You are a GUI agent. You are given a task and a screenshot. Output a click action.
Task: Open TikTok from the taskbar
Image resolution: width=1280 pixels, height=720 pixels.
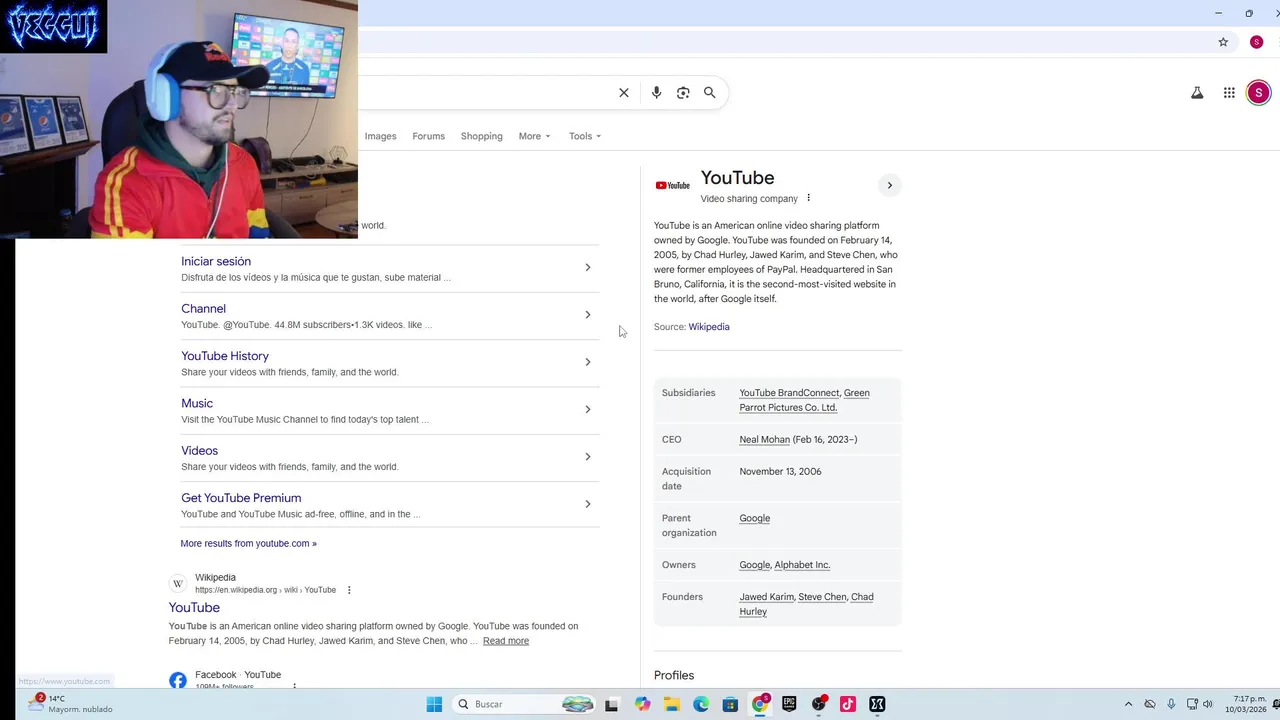pos(848,704)
